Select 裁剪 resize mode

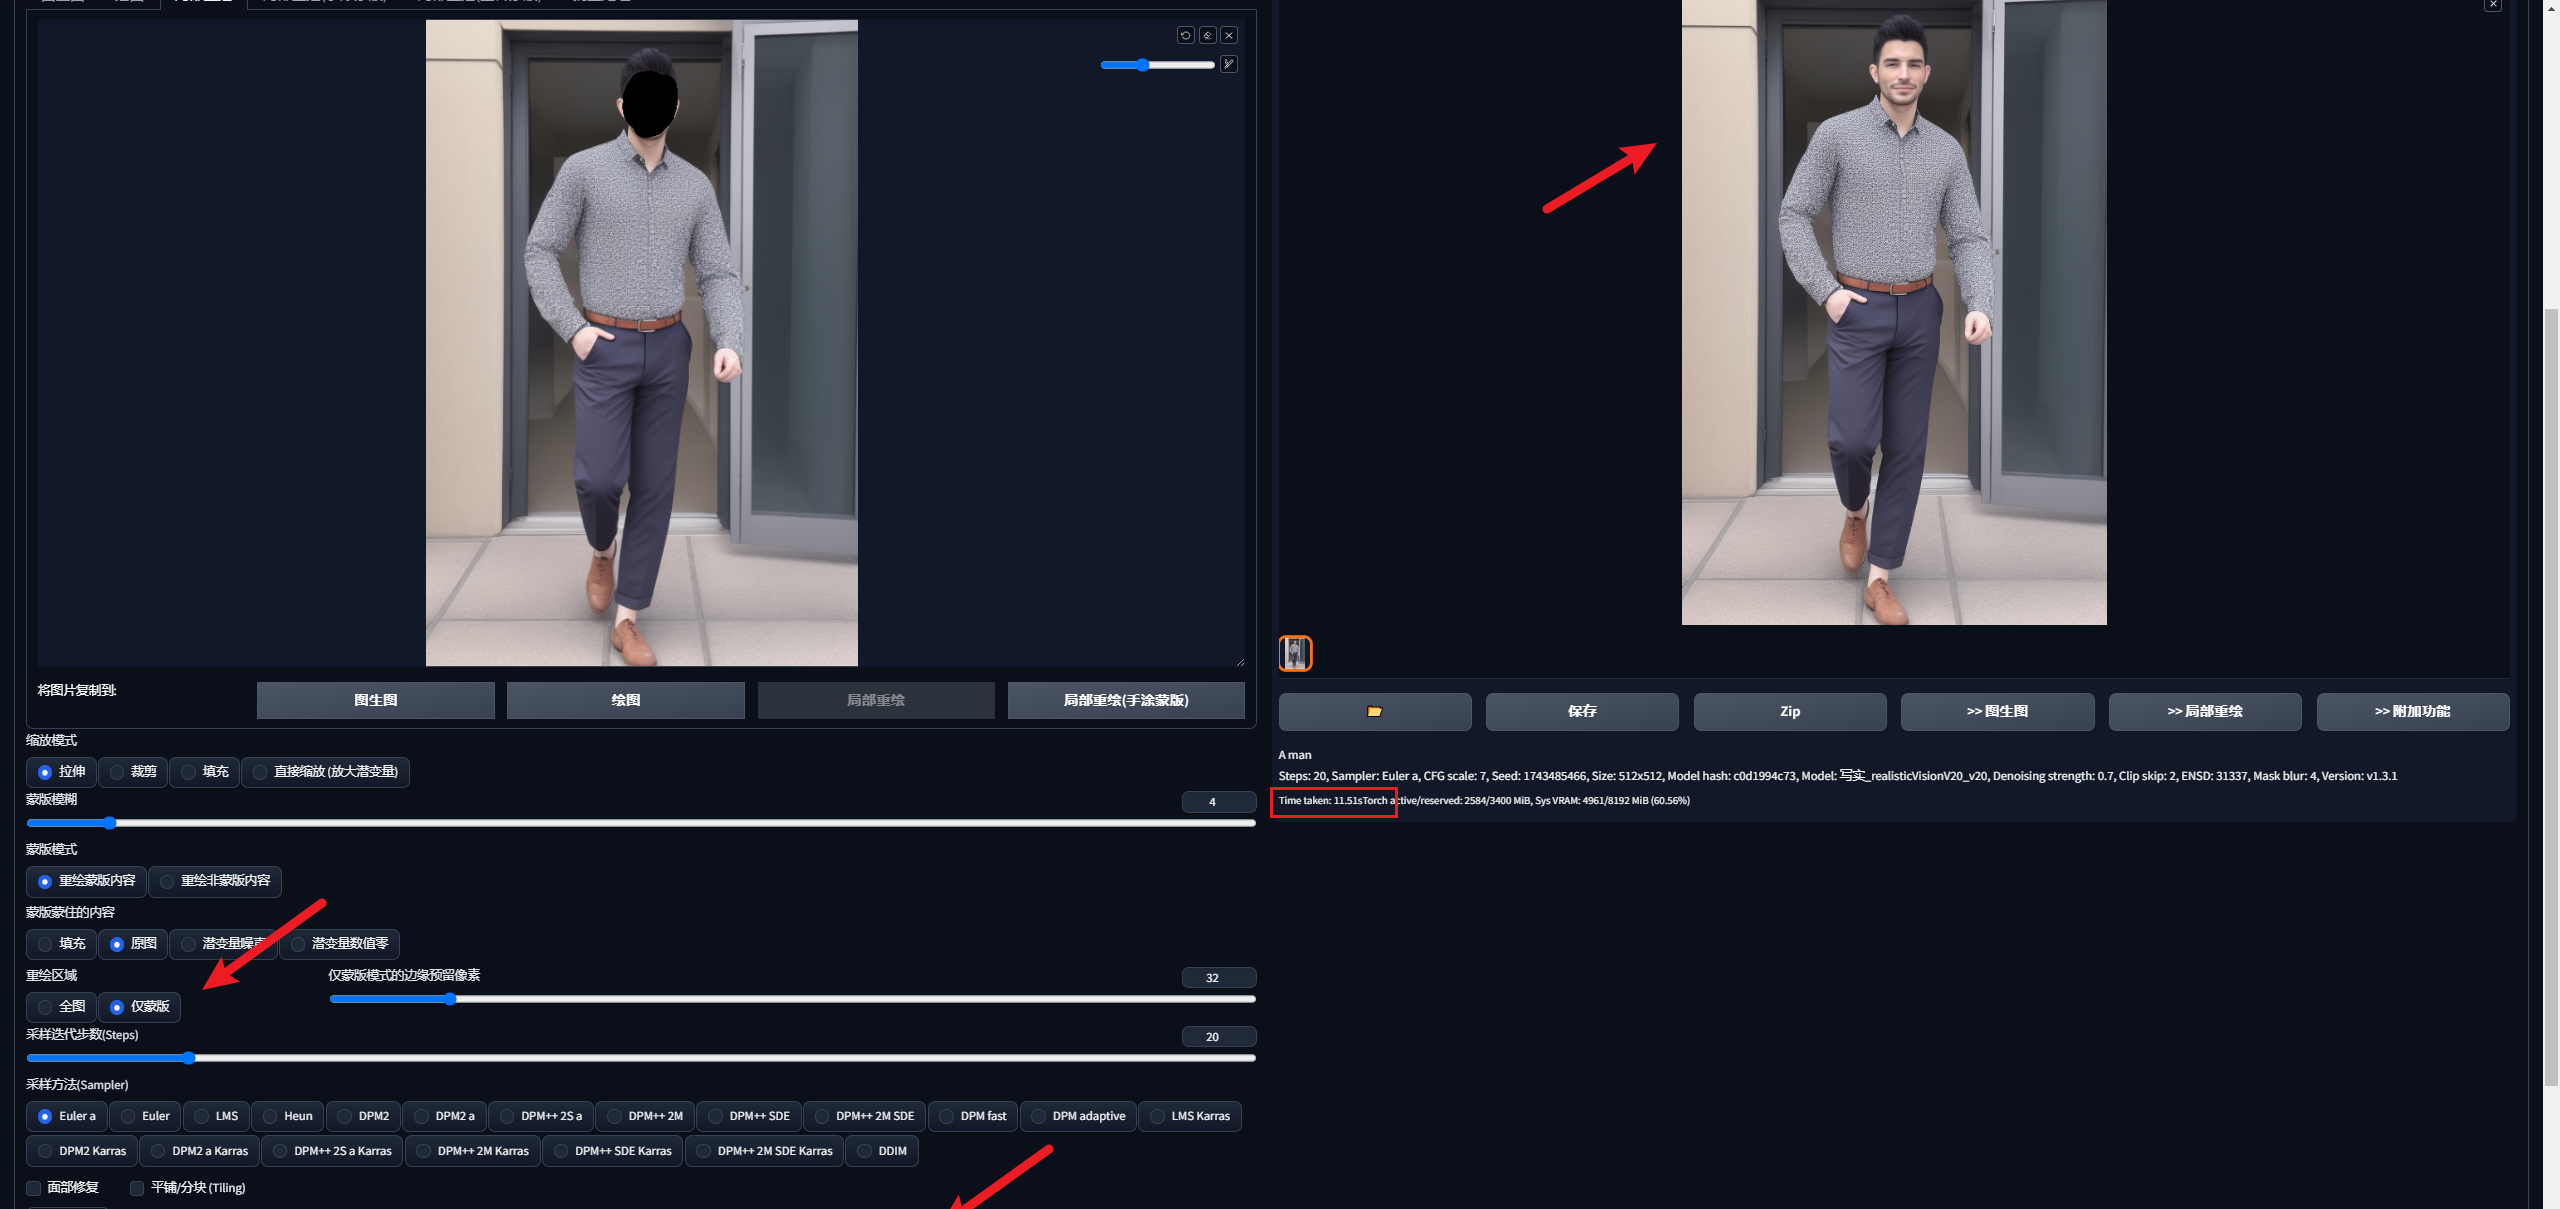133,772
